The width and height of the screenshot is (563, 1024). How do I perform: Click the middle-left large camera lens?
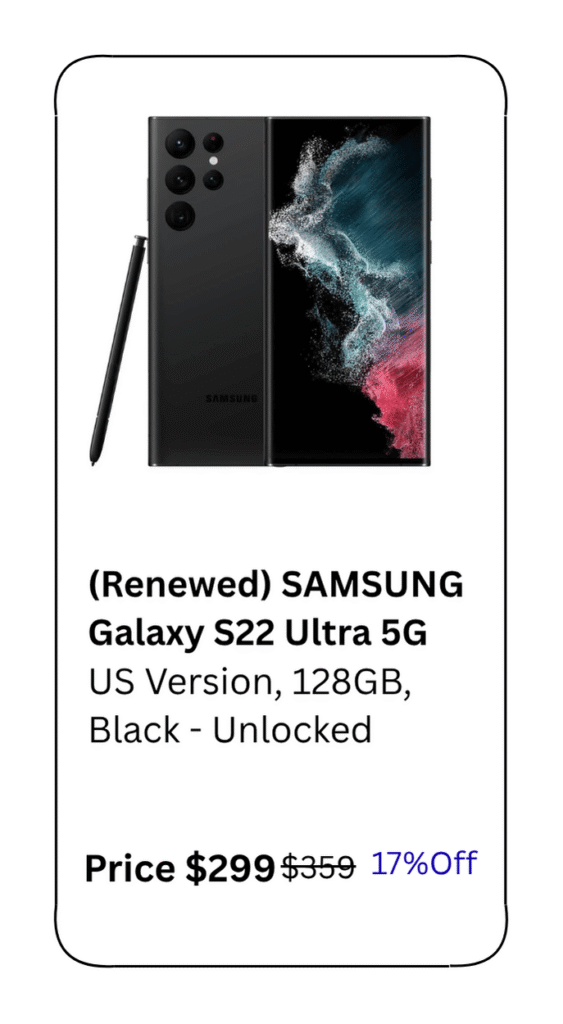pos(180,180)
